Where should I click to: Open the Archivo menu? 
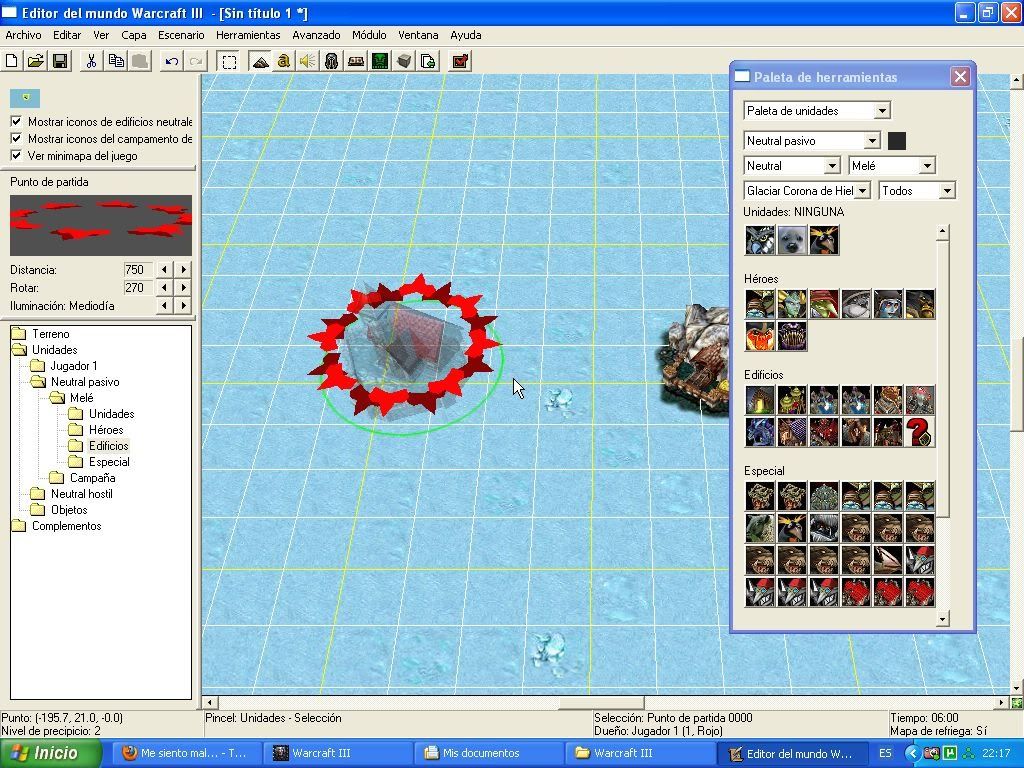click(x=23, y=35)
